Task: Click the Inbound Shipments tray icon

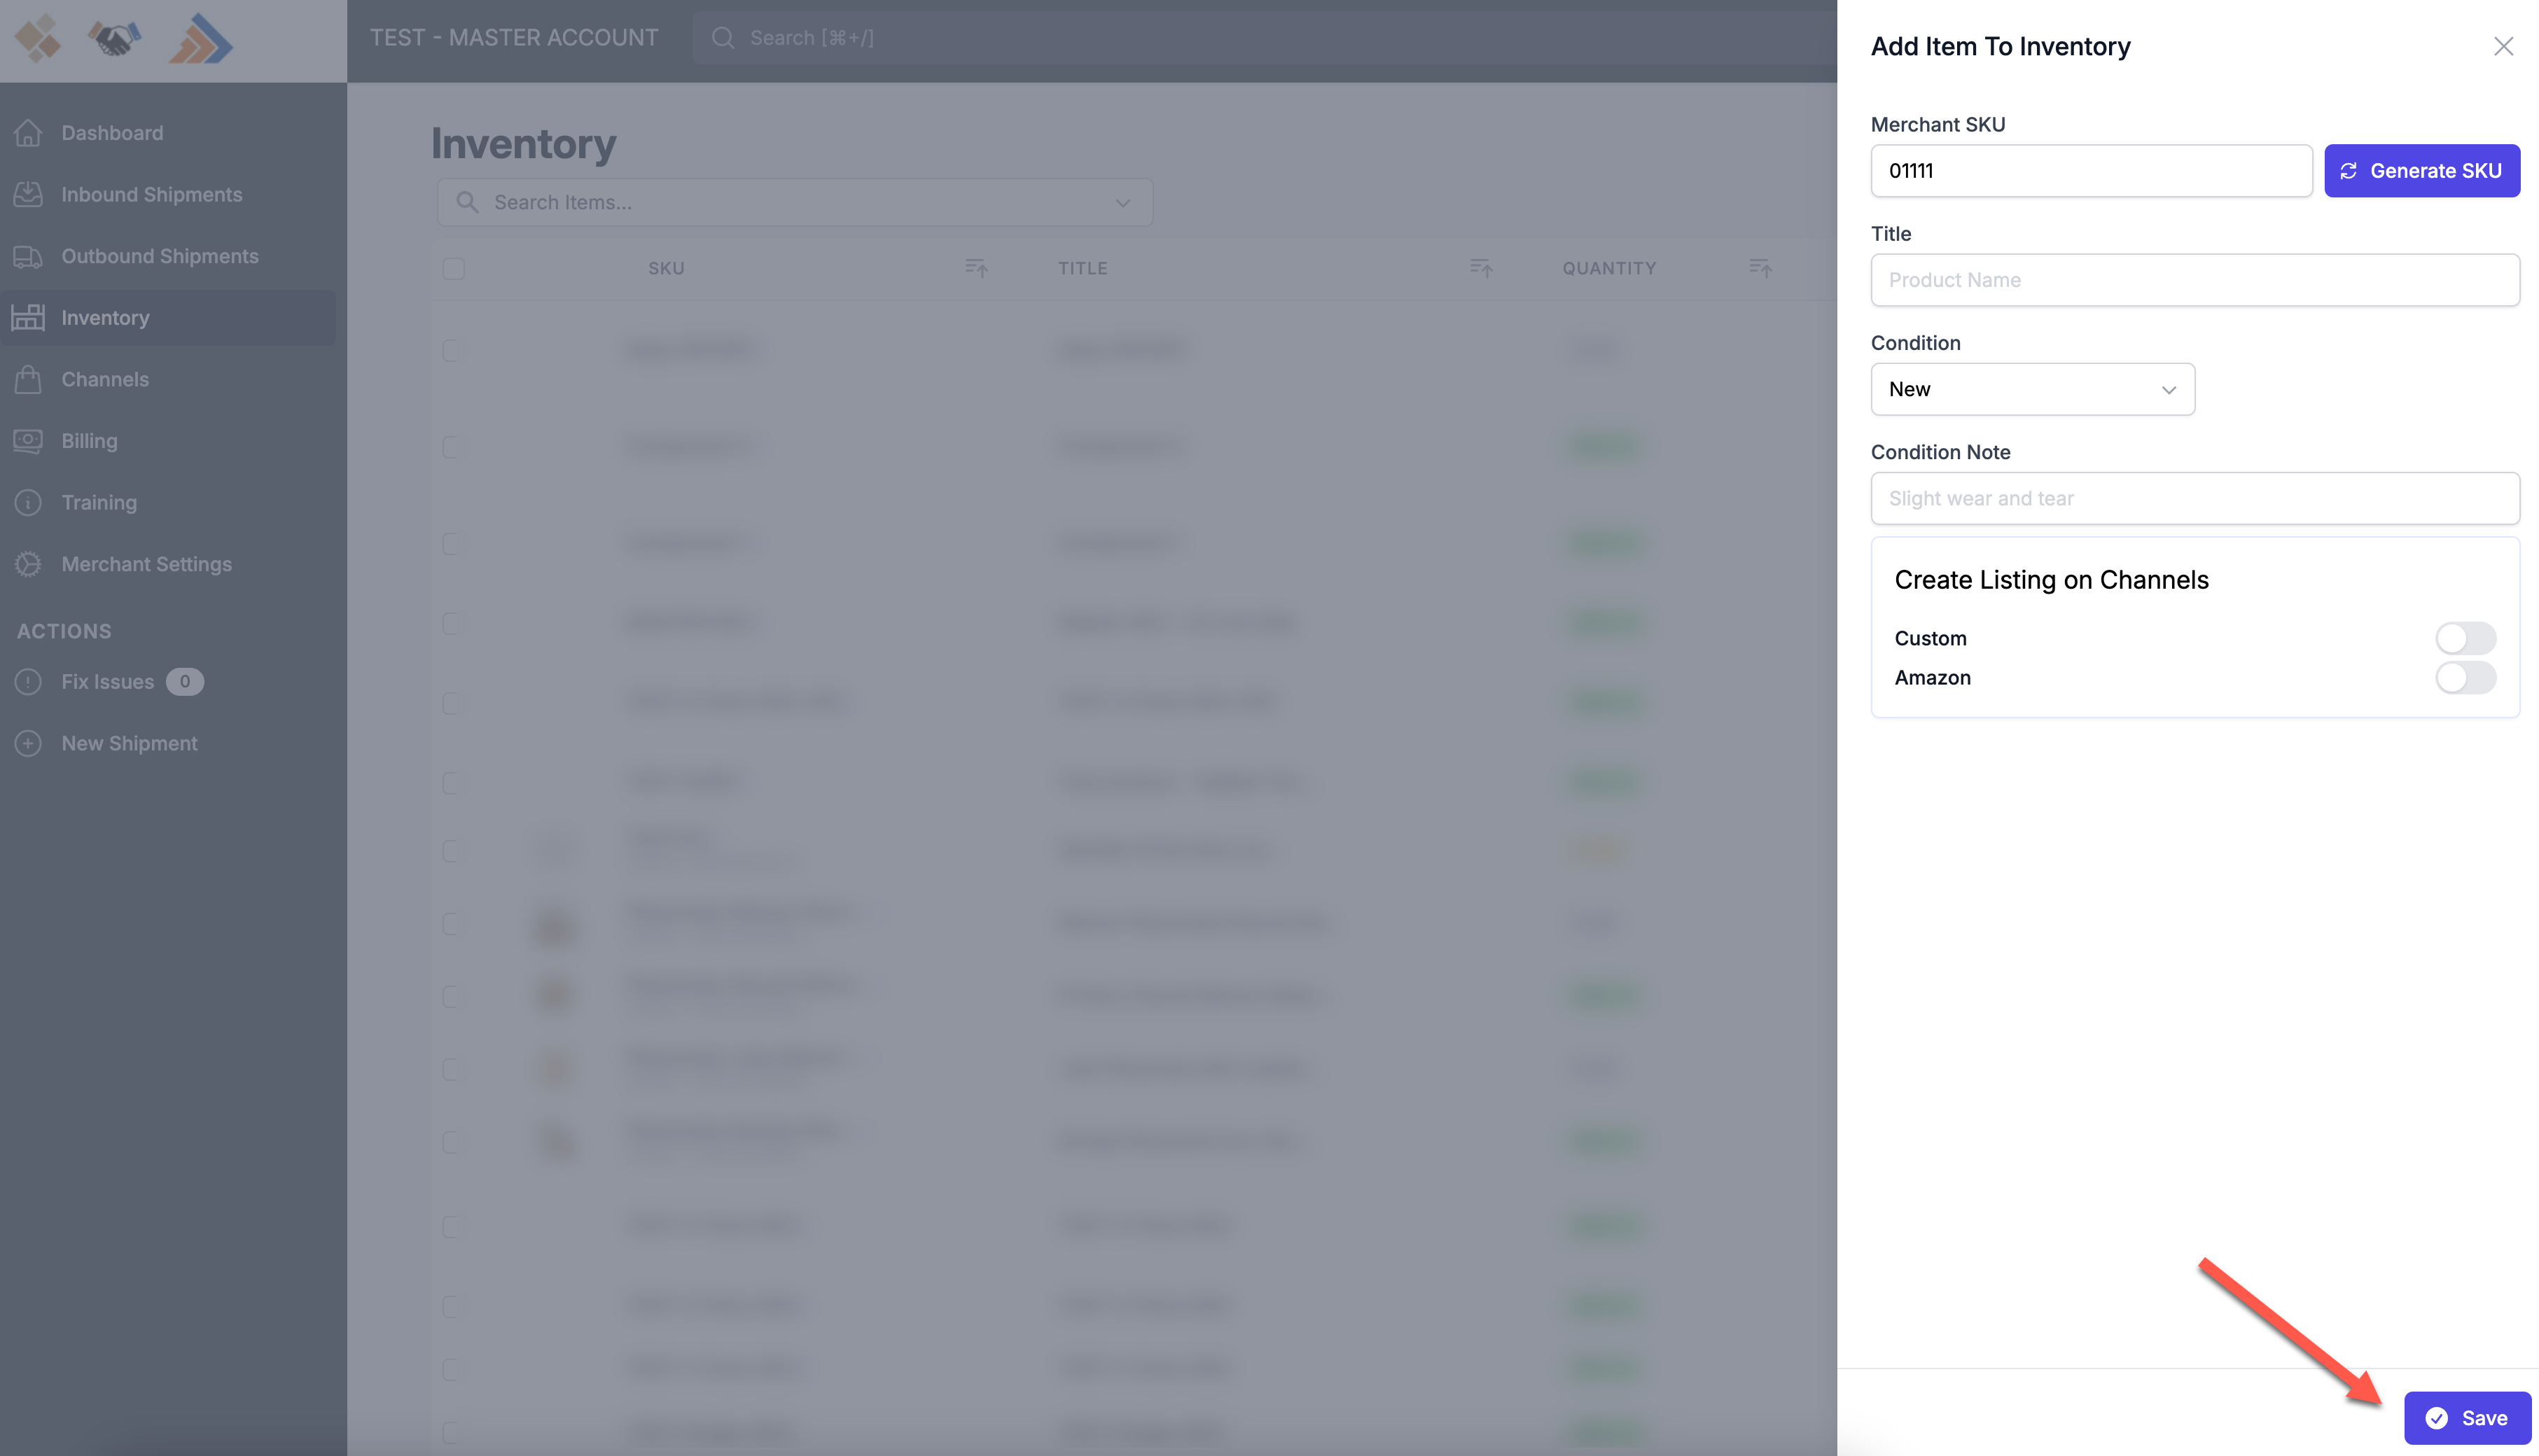Action: click(x=28, y=194)
